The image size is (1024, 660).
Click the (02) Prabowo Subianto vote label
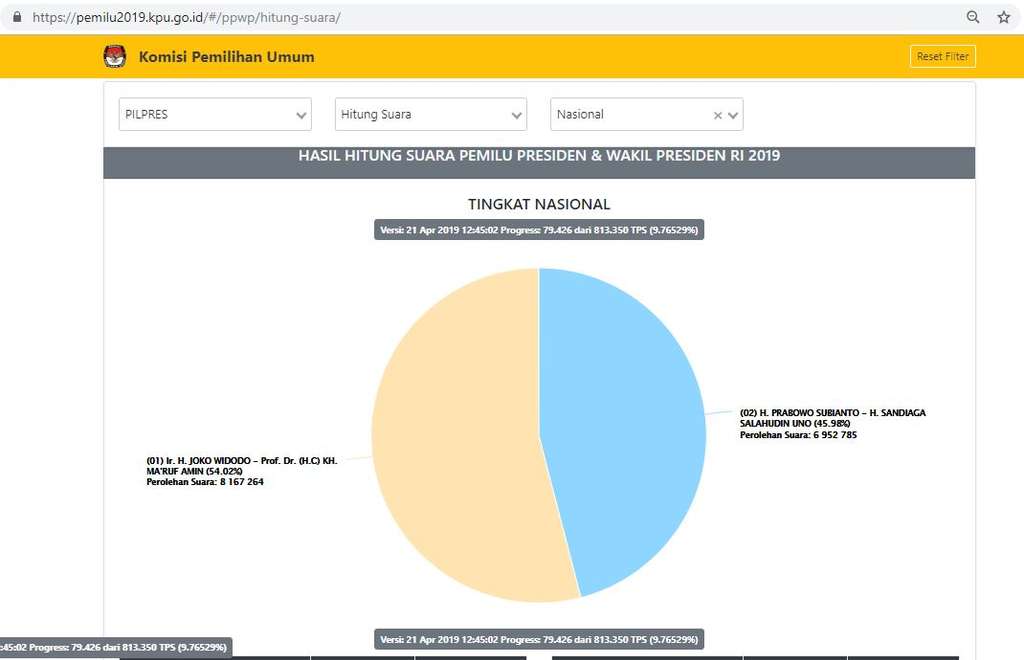[832, 423]
